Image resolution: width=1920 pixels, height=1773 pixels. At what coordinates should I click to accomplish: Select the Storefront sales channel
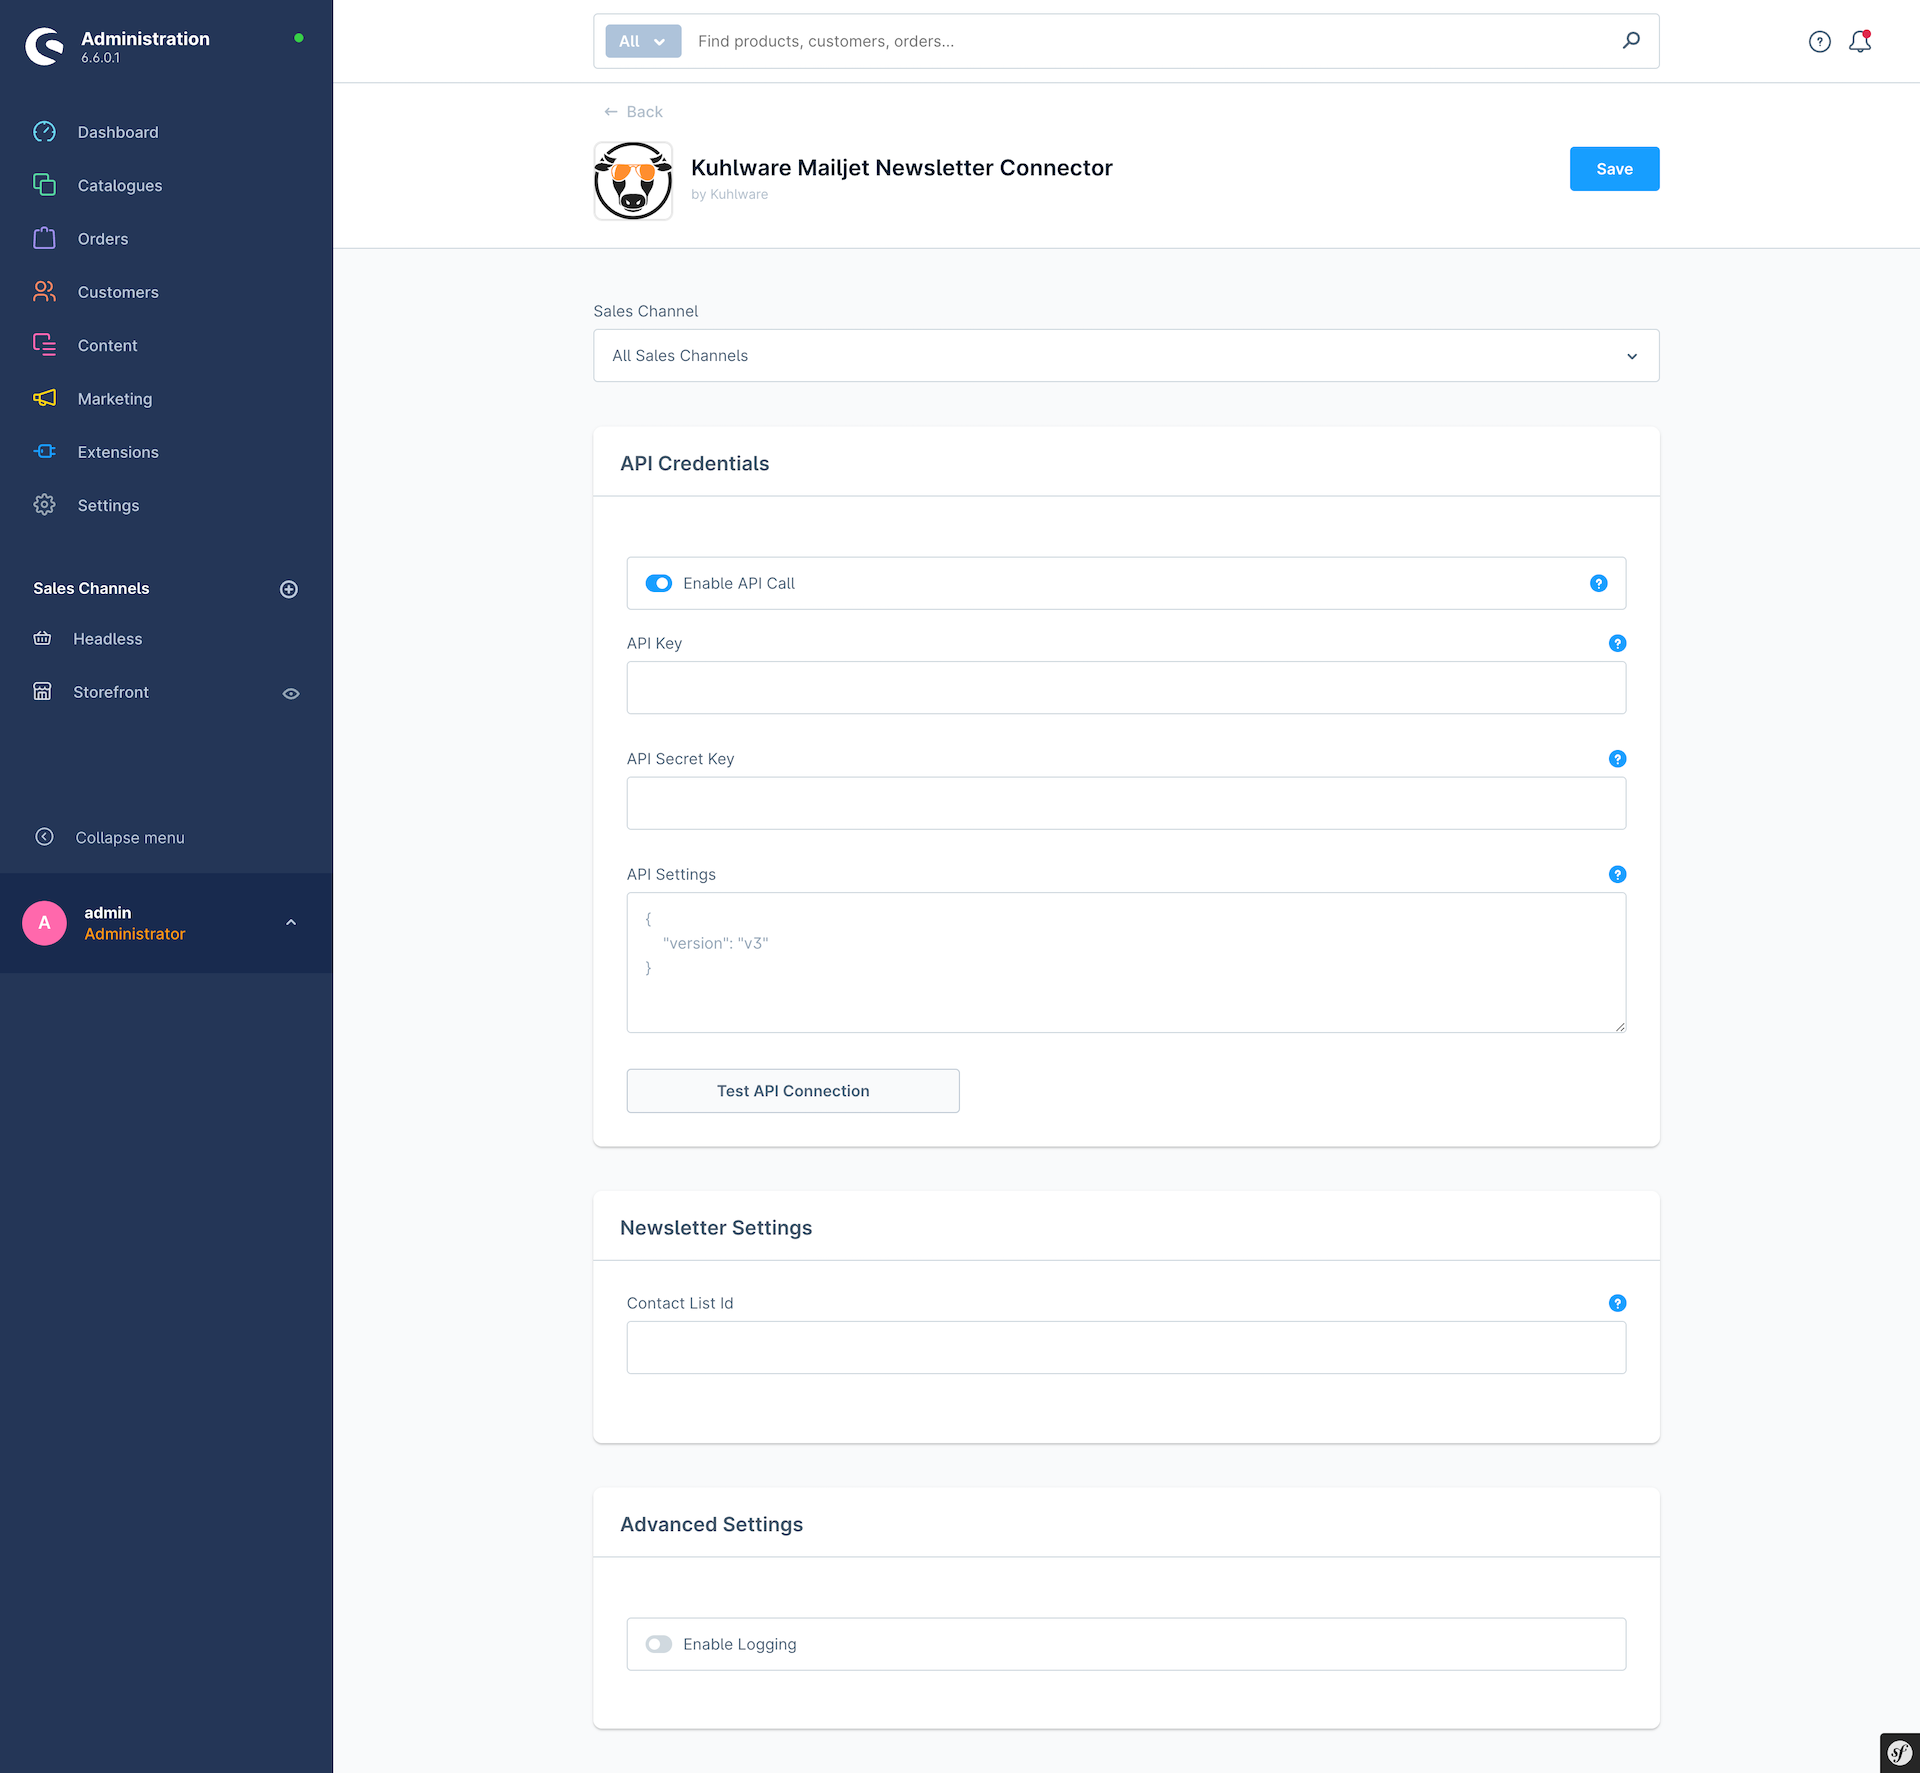tap(111, 691)
